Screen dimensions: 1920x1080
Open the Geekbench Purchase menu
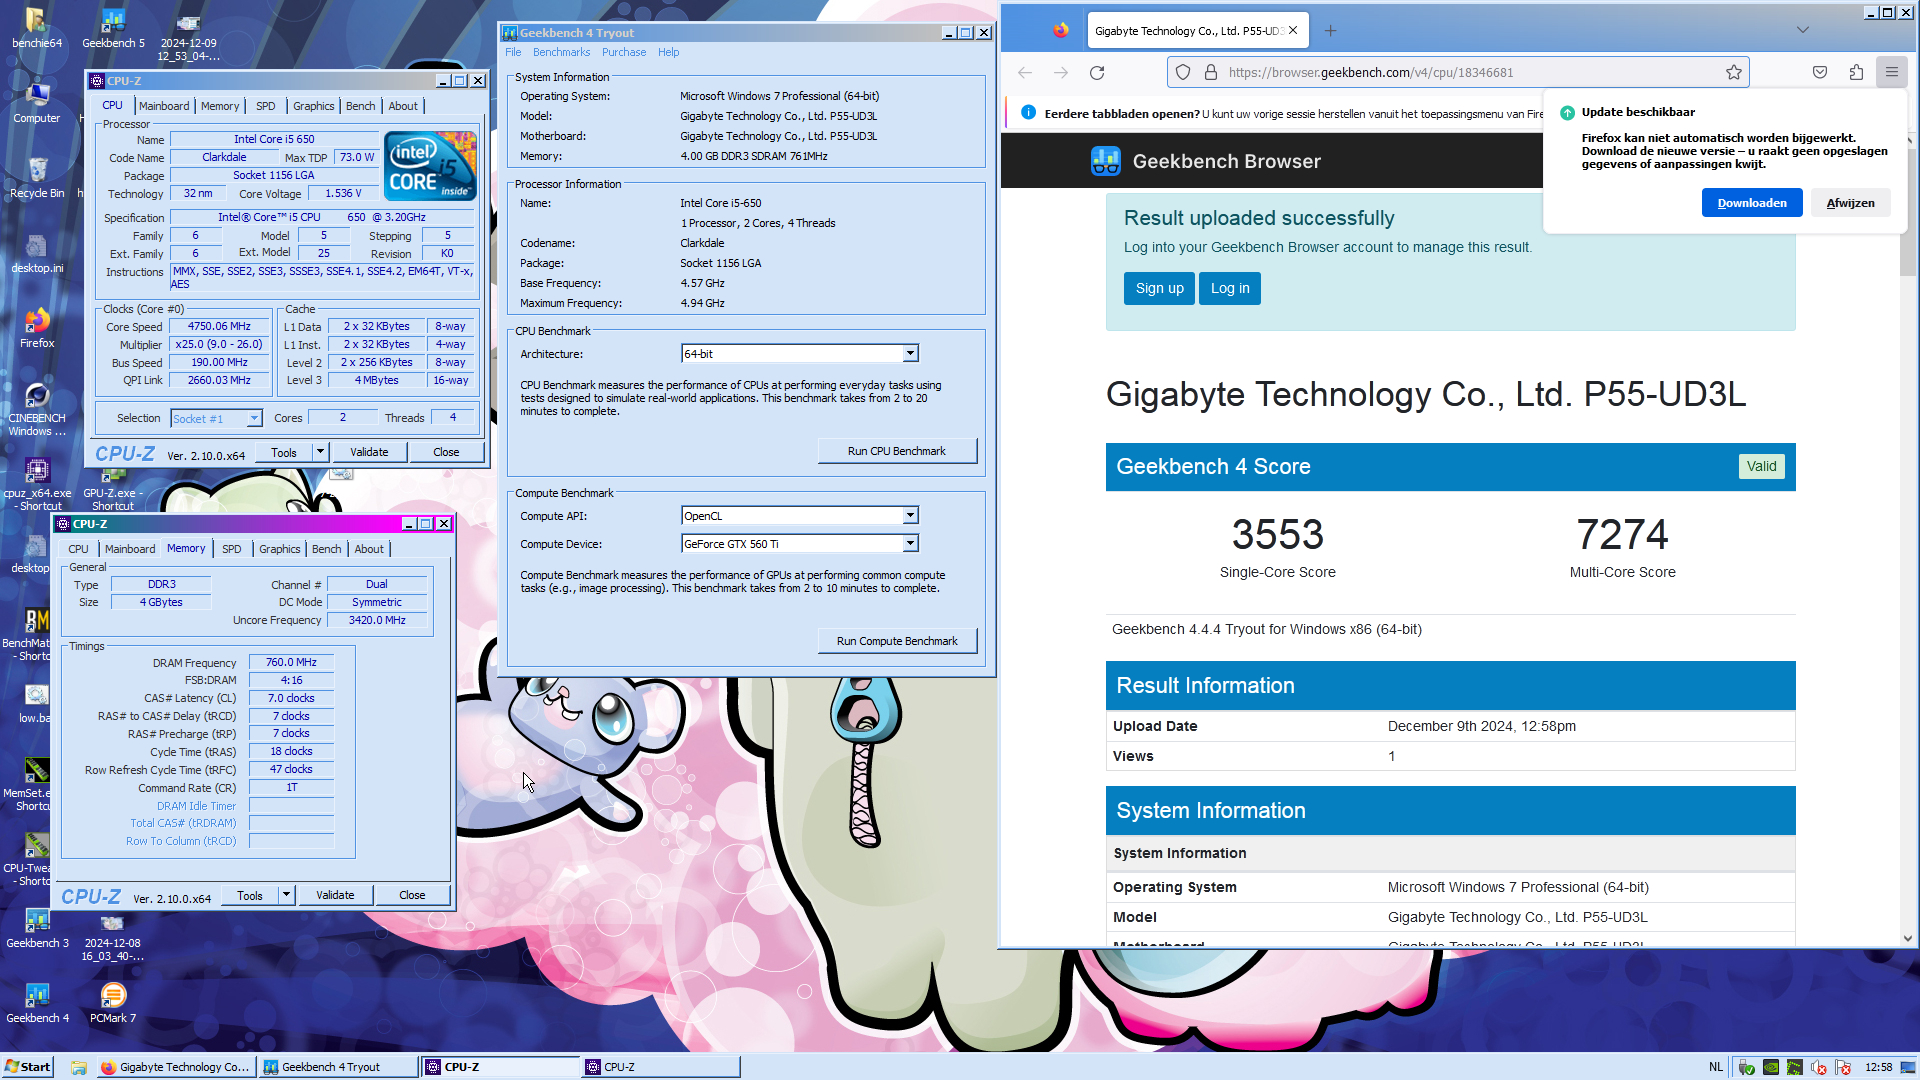624,52
